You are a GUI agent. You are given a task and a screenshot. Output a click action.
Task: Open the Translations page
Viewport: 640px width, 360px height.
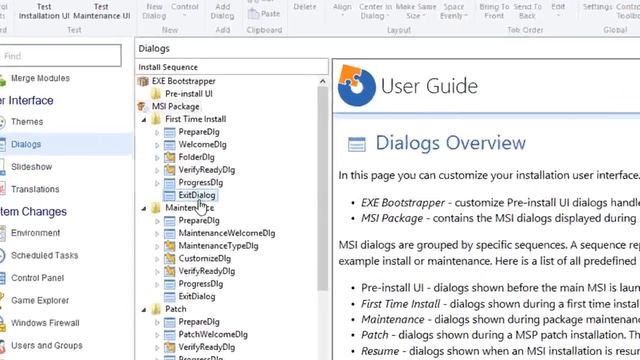[x=35, y=189]
